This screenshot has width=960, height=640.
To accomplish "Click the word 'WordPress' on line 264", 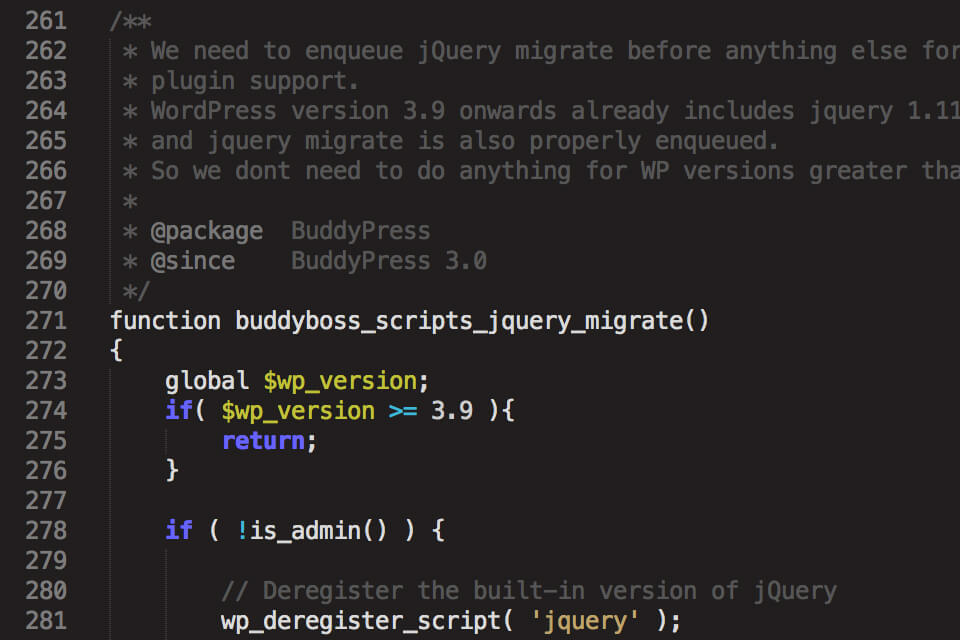I will click(214, 111).
